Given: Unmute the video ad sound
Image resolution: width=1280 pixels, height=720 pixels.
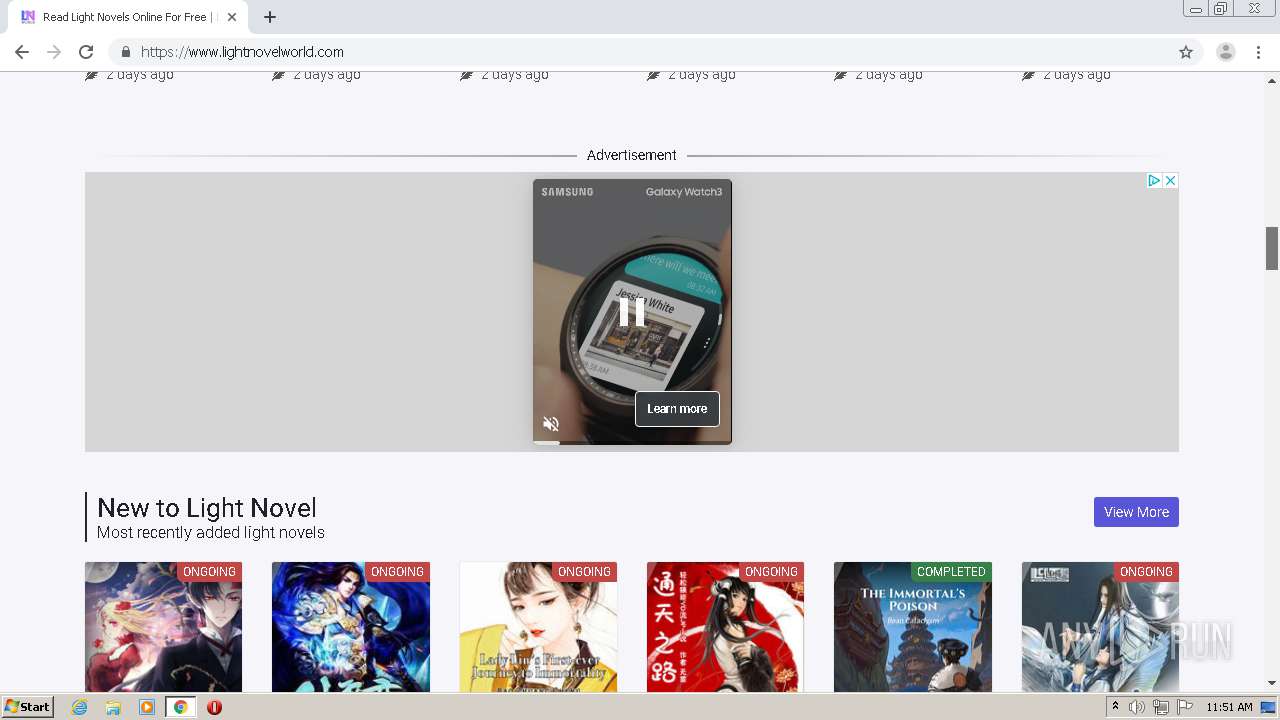Looking at the screenshot, I should click(x=551, y=423).
